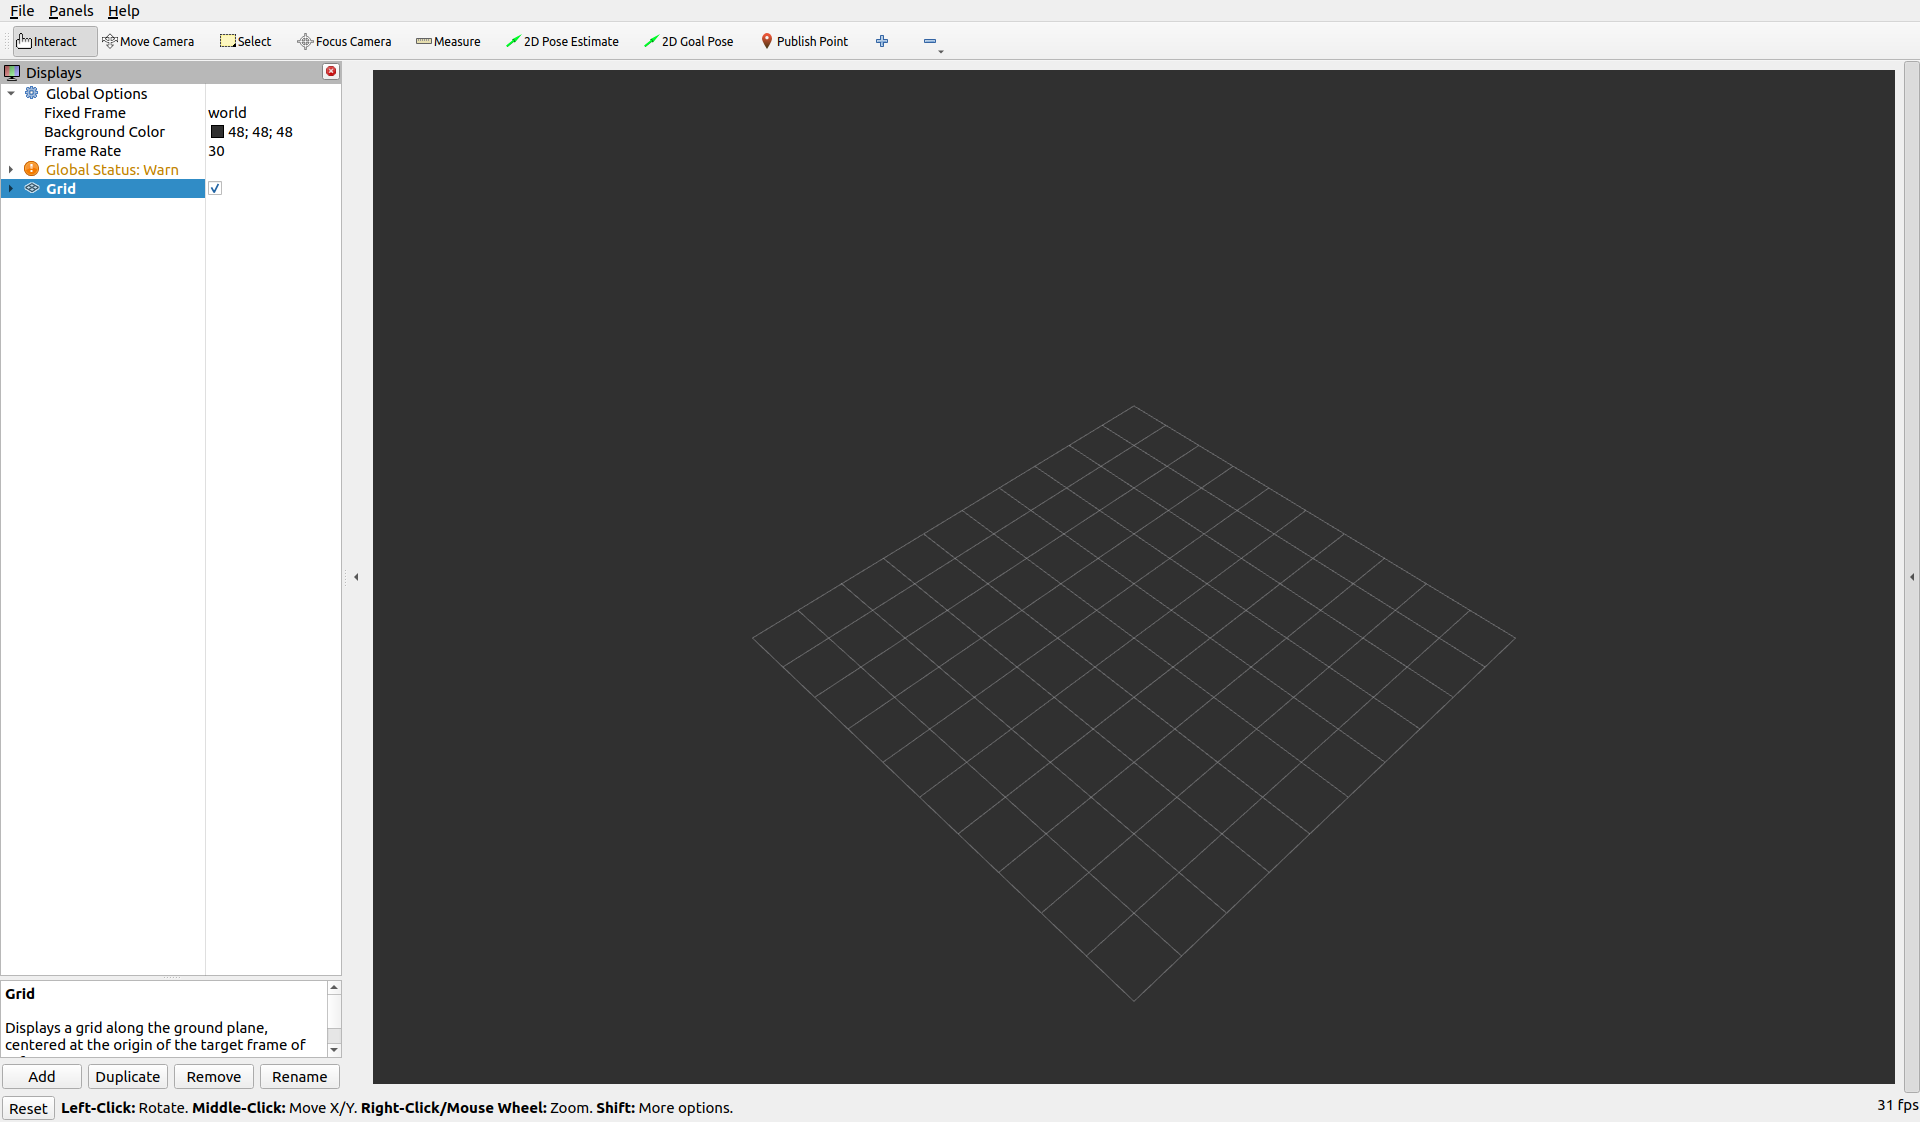Open the Panels menu
This screenshot has width=1920, height=1122.
(70, 11)
